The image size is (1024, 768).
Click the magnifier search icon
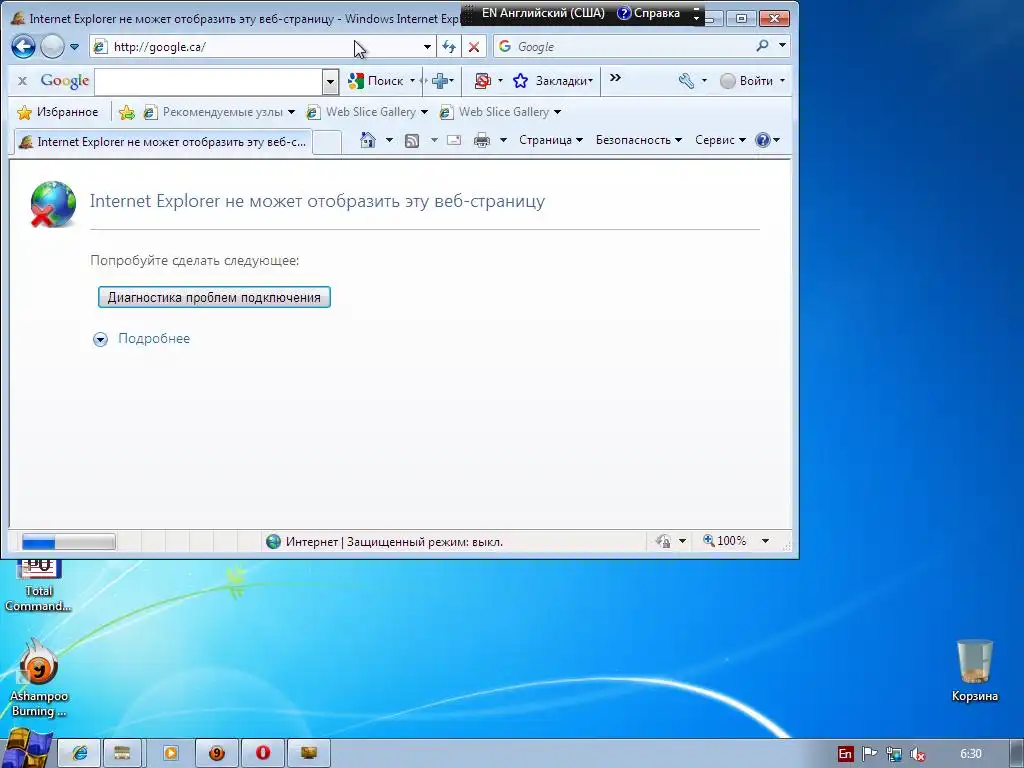point(762,46)
